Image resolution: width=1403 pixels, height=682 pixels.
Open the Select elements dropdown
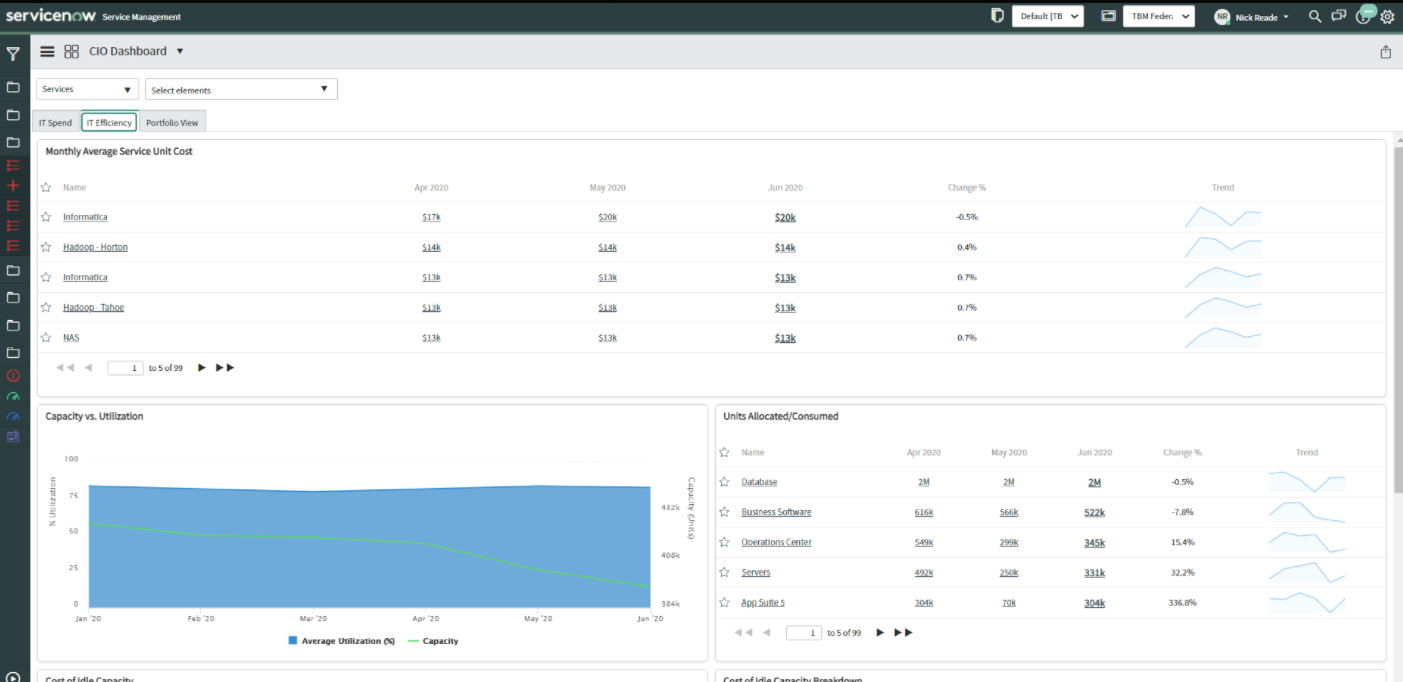(x=241, y=89)
